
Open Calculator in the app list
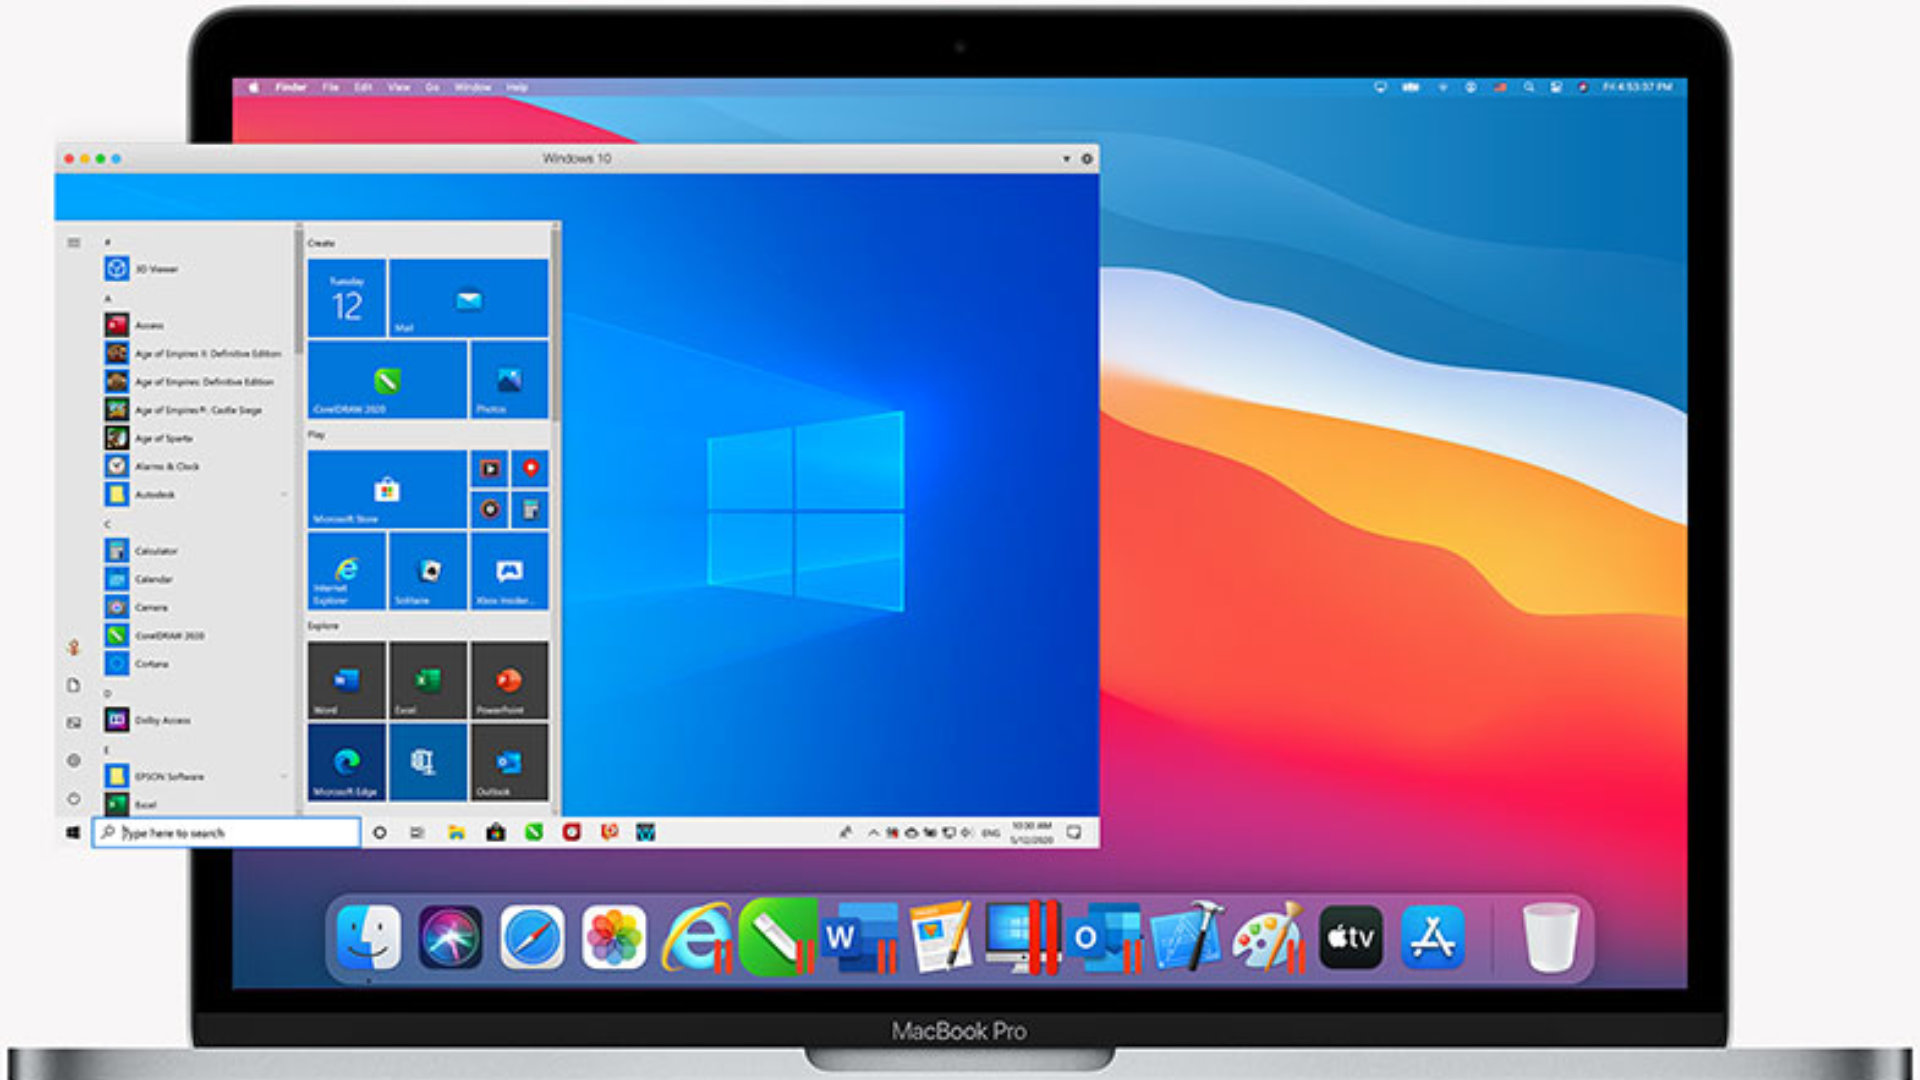[195, 551]
